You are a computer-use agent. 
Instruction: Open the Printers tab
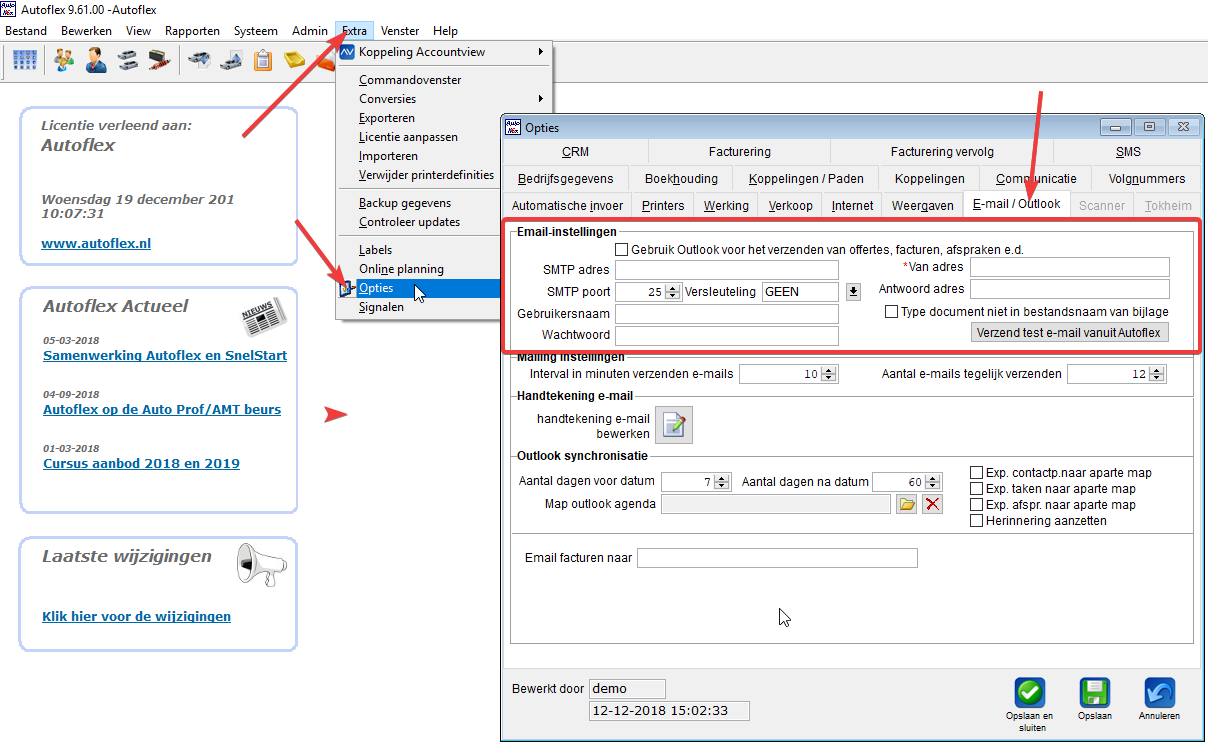click(x=663, y=206)
